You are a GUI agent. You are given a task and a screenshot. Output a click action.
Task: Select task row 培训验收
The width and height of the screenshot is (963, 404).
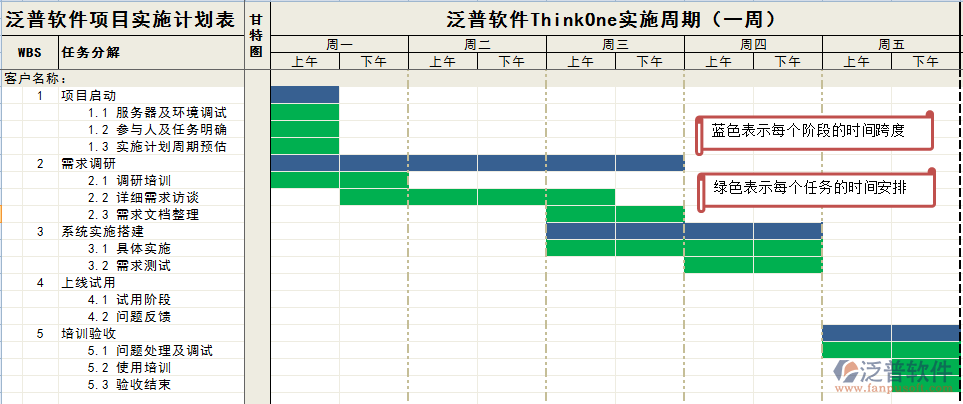(x=88, y=333)
